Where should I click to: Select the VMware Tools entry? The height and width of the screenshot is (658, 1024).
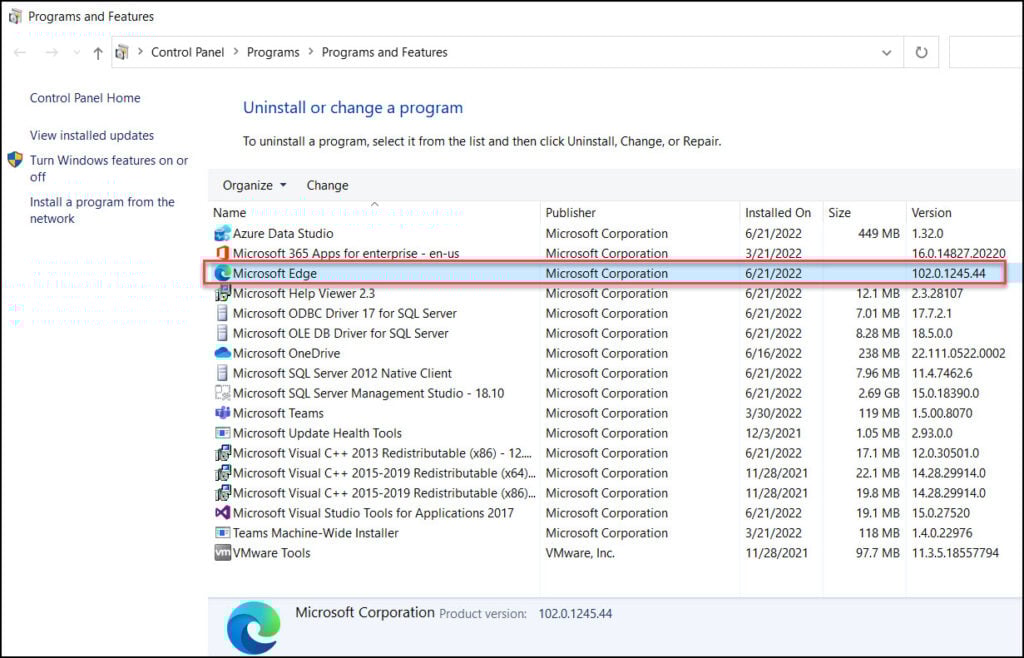(271, 553)
